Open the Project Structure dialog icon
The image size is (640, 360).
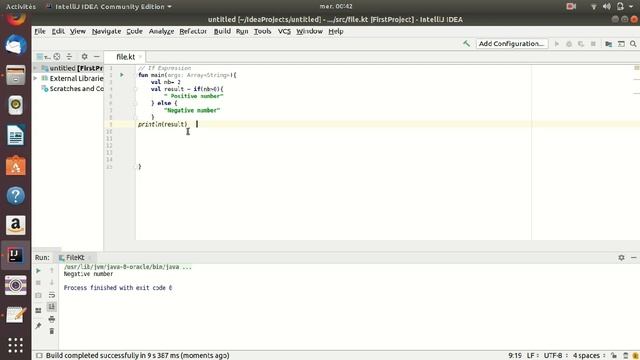(x=609, y=44)
